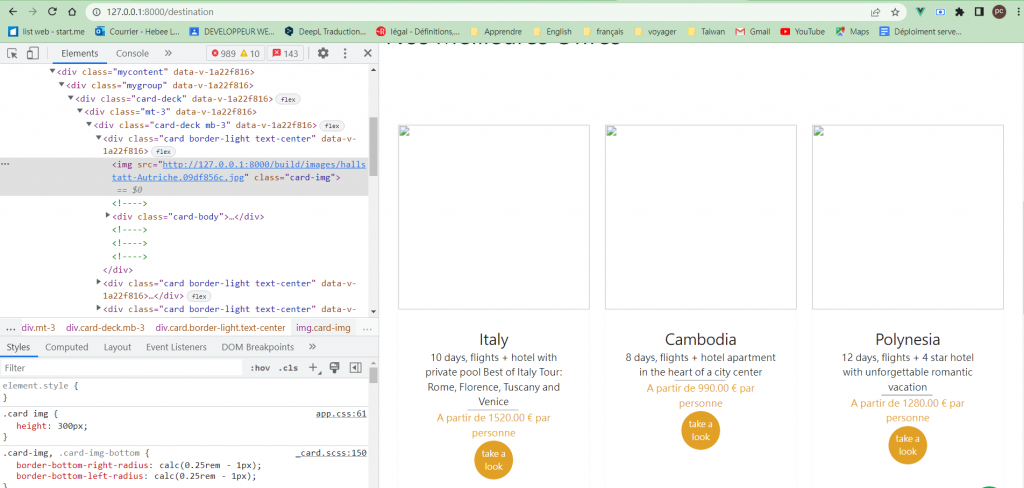Collapse the mt-3 div node

(80, 112)
